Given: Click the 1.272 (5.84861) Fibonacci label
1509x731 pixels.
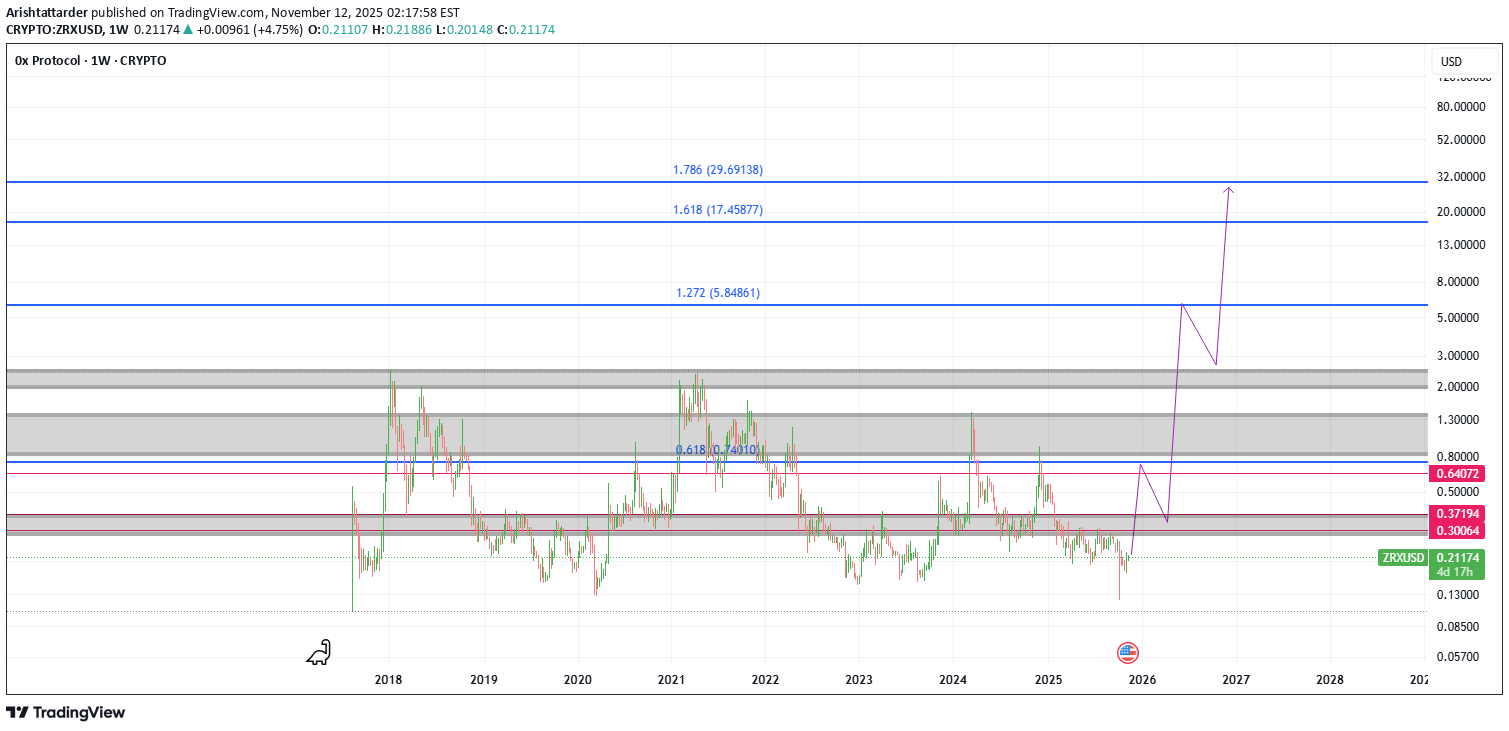Looking at the screenshot, I should (718, 293).
